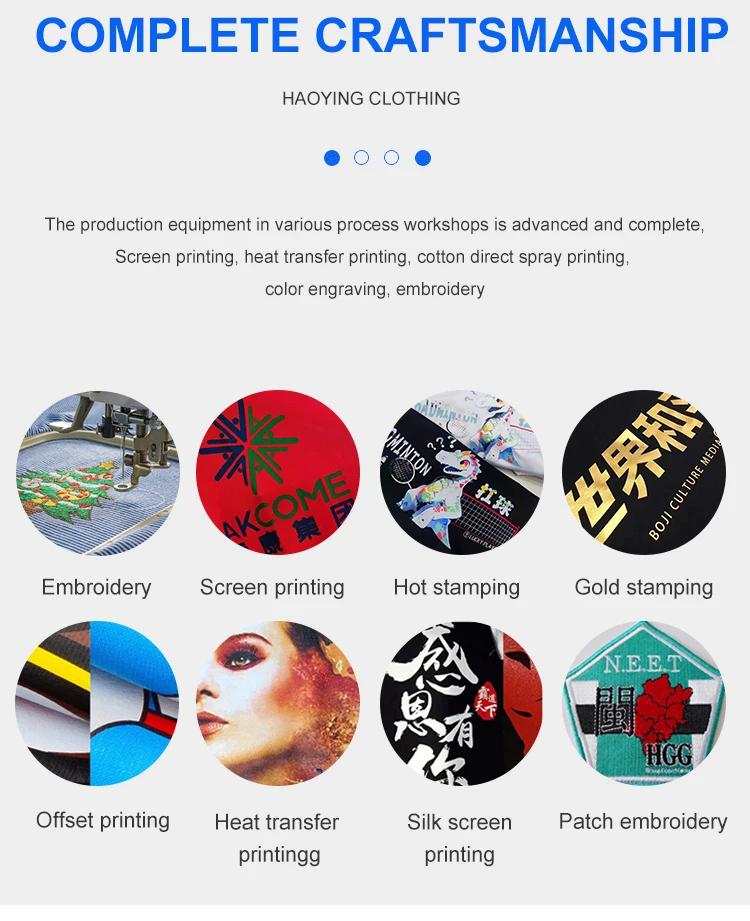Click the Offset printing label

point(103,821)
